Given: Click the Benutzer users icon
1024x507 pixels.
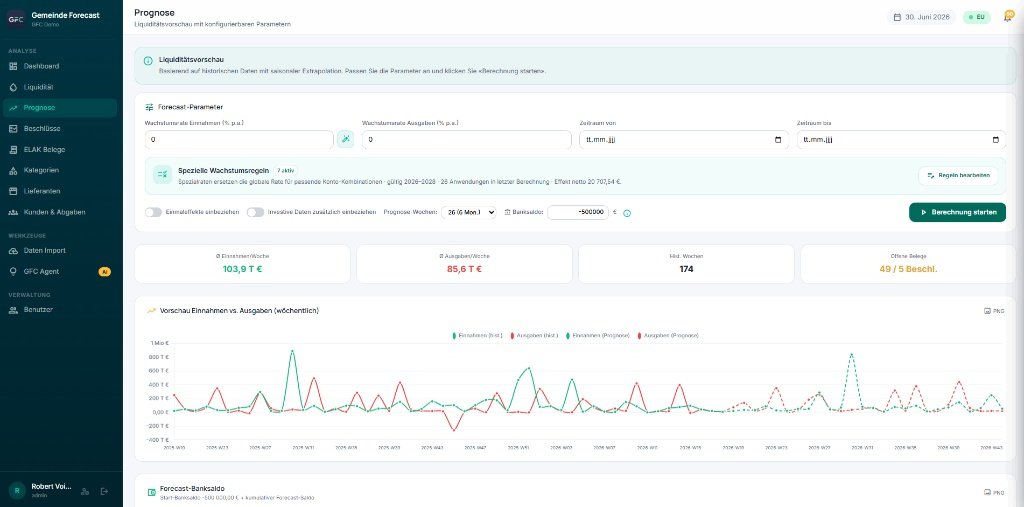Looking at the screenshot, I should [x=13, y=310].
